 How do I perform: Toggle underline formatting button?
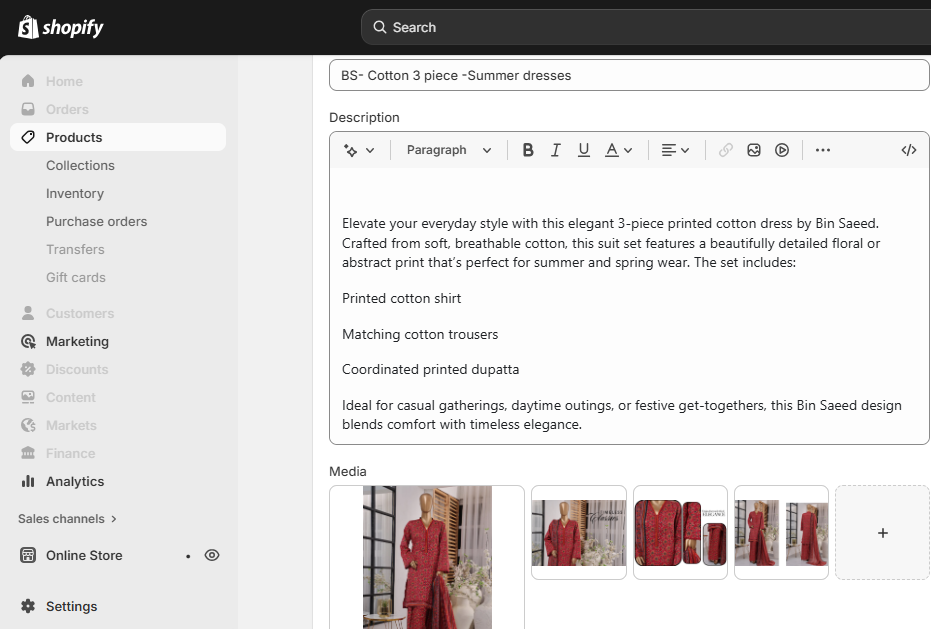coord(584,150)
